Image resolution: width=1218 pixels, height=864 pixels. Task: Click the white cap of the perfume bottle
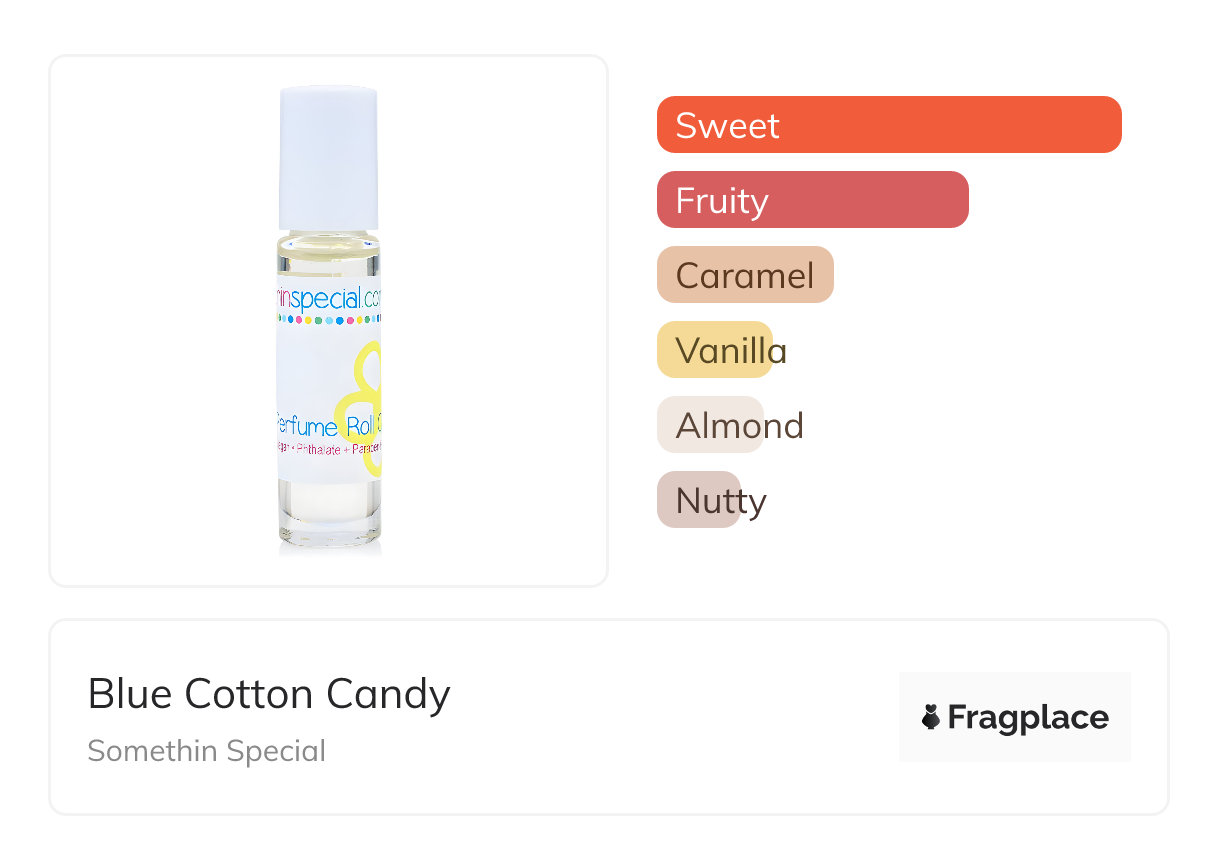[328, 158]
